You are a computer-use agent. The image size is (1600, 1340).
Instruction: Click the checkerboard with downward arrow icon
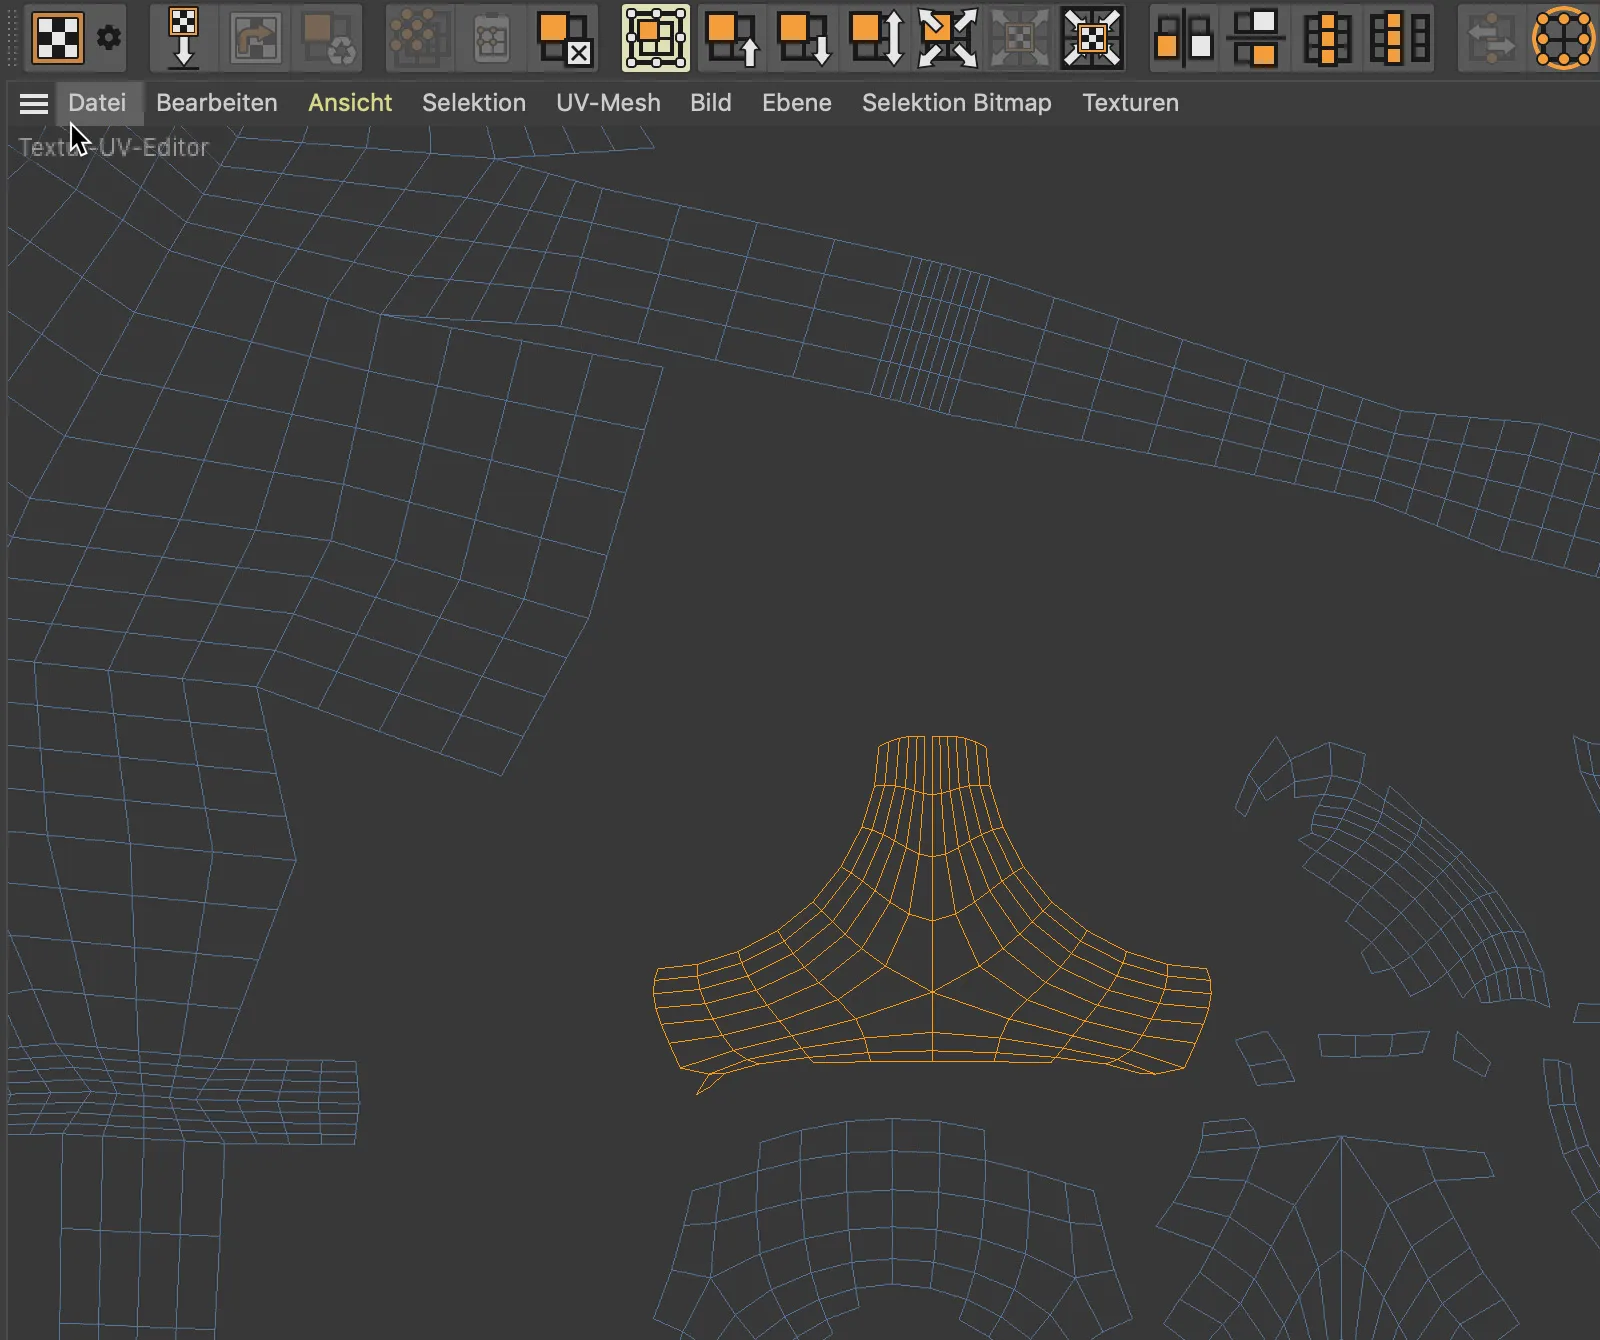pos(183,38)
